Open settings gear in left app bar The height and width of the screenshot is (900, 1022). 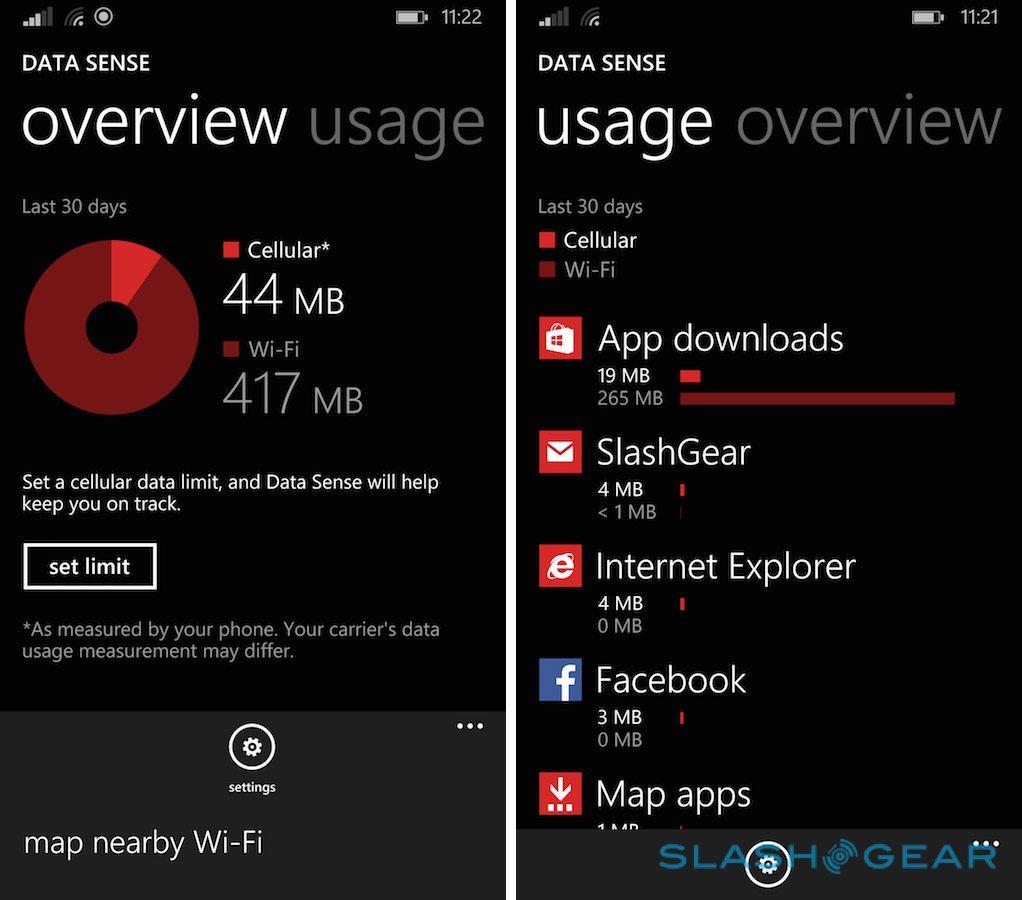(x=252, y=747)
